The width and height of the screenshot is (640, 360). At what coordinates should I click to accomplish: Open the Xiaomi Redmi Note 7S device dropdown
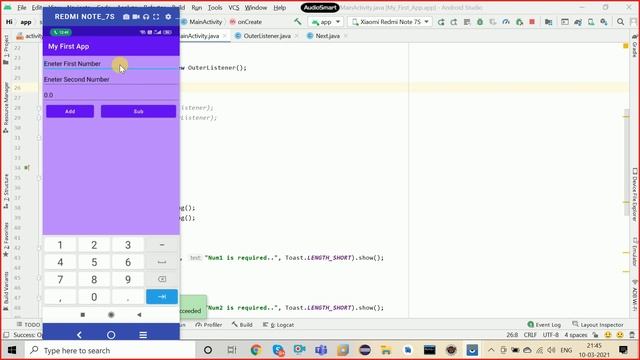pyautogui.click(x=390, y=22)
